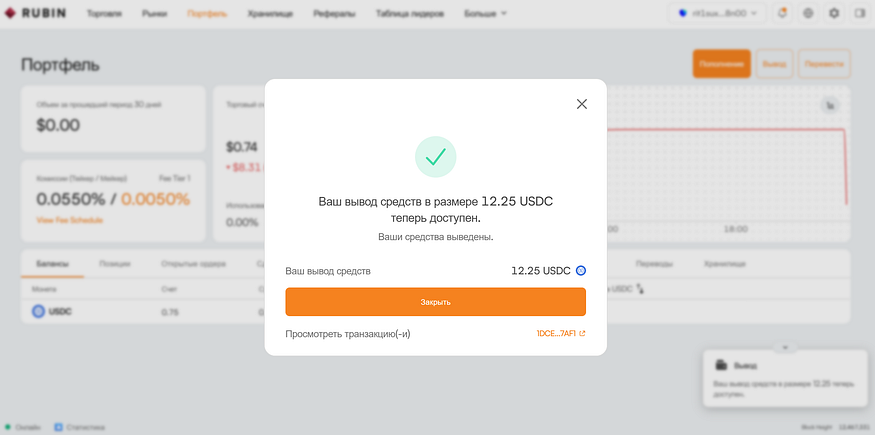This screenshot has width=875, height=435.
Task: Close the withdrawal dialog with X icon
Action: coord(581,104)
